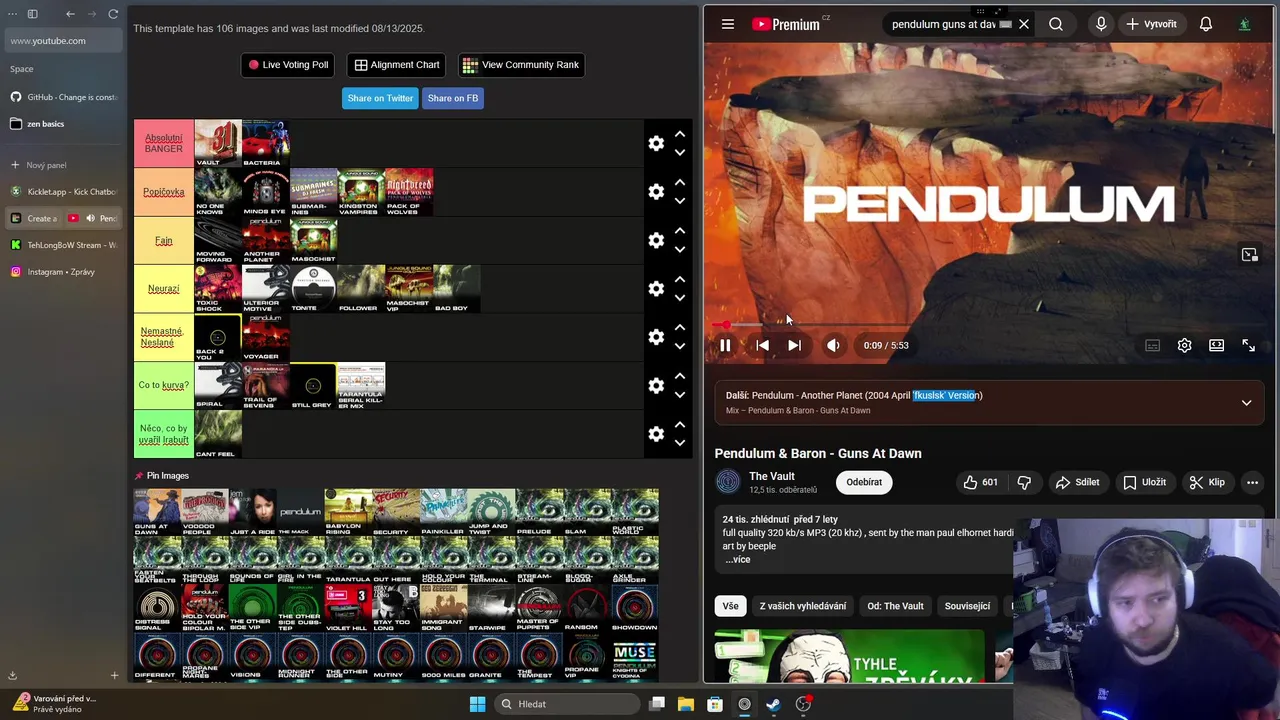Select the Související chip
The height and width of the screenshot is (720, 1280).
[967, 606]
